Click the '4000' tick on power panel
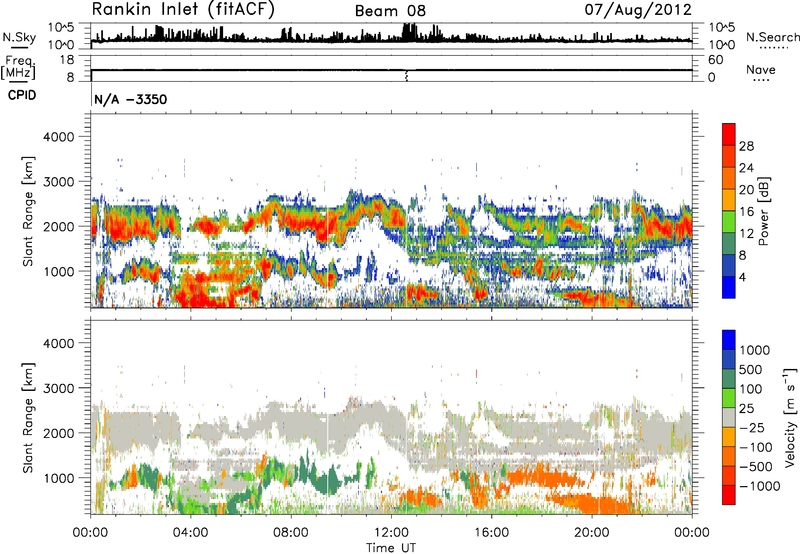The width and height of the screenshot is (800, 554). (x=58, y=137)
